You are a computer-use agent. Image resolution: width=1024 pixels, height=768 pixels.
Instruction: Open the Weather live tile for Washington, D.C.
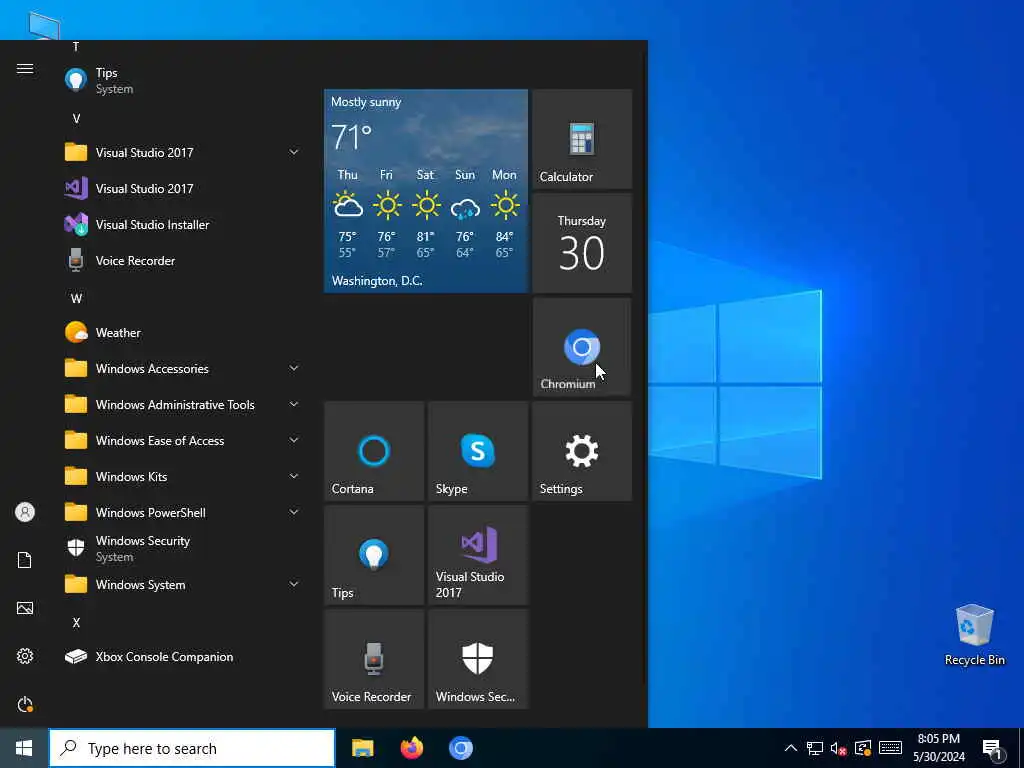tap(426, 191)
